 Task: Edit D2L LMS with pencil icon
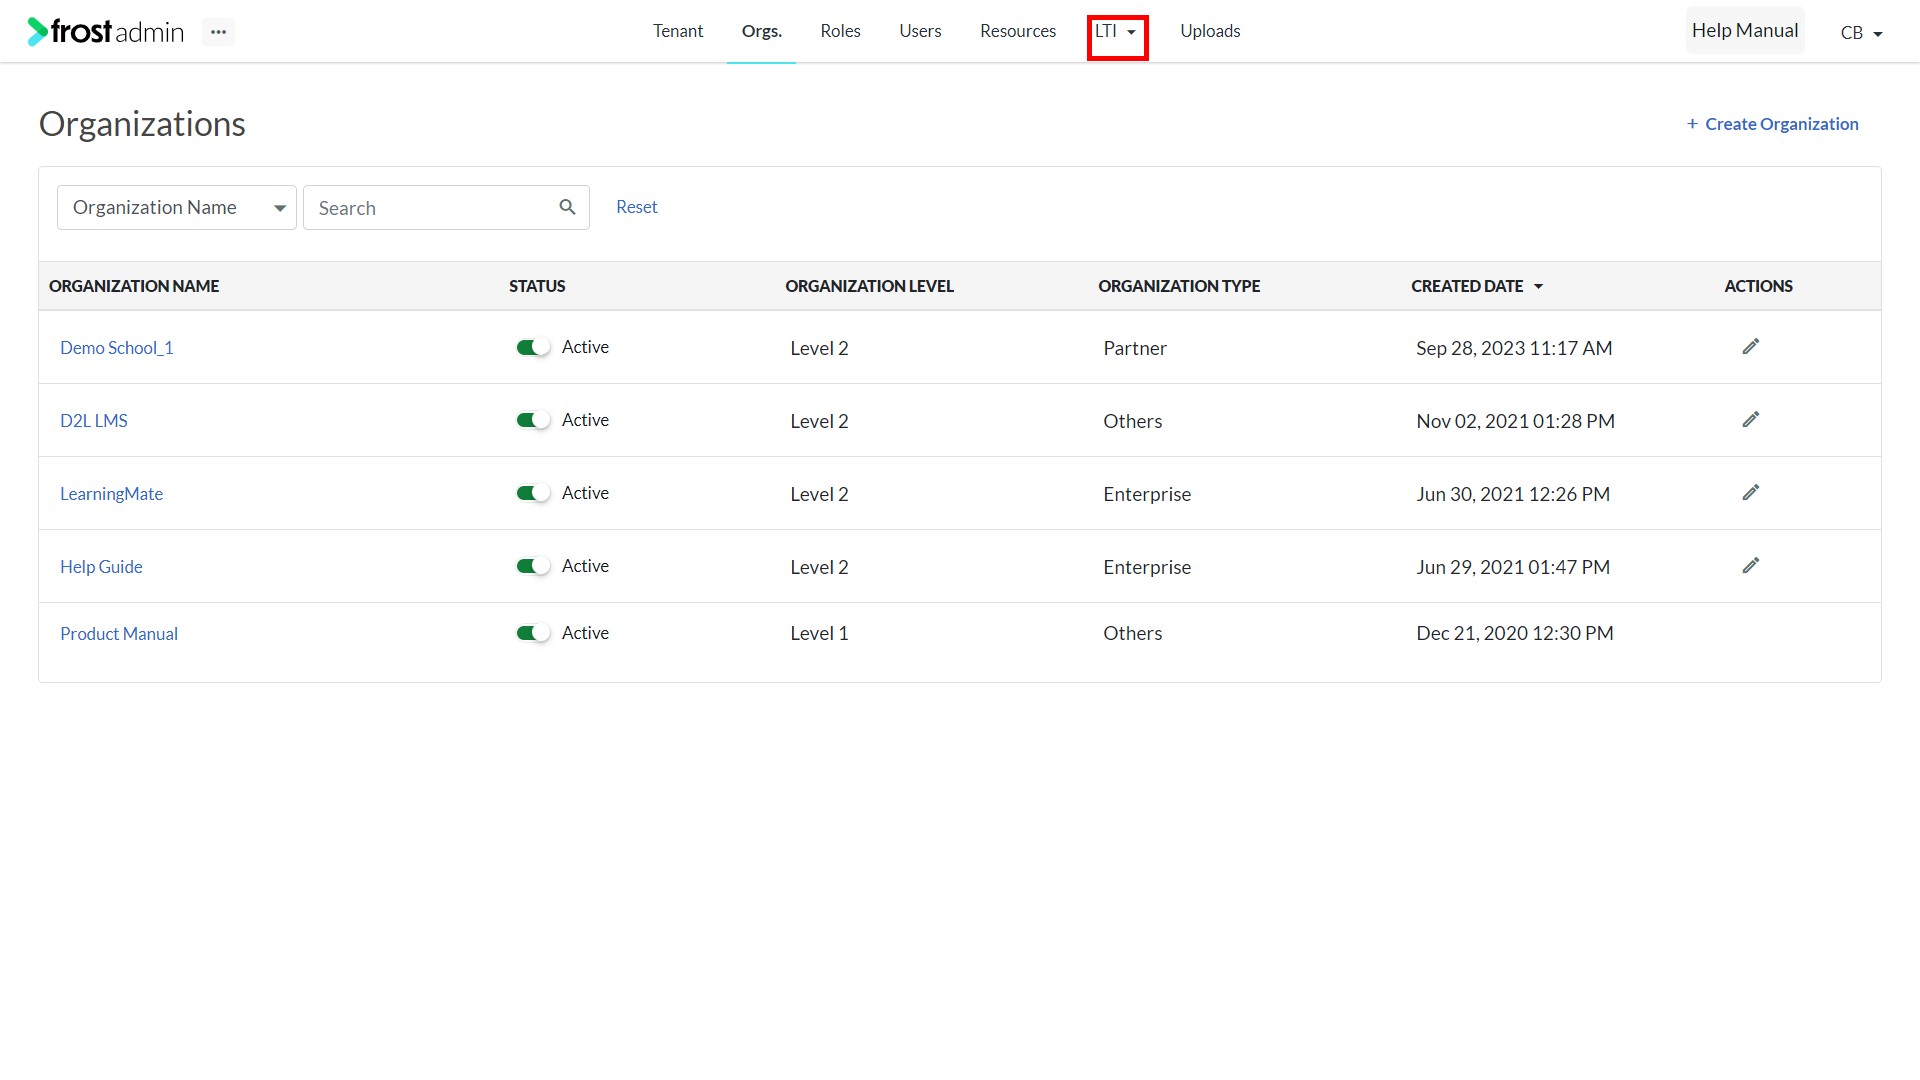1750,420
